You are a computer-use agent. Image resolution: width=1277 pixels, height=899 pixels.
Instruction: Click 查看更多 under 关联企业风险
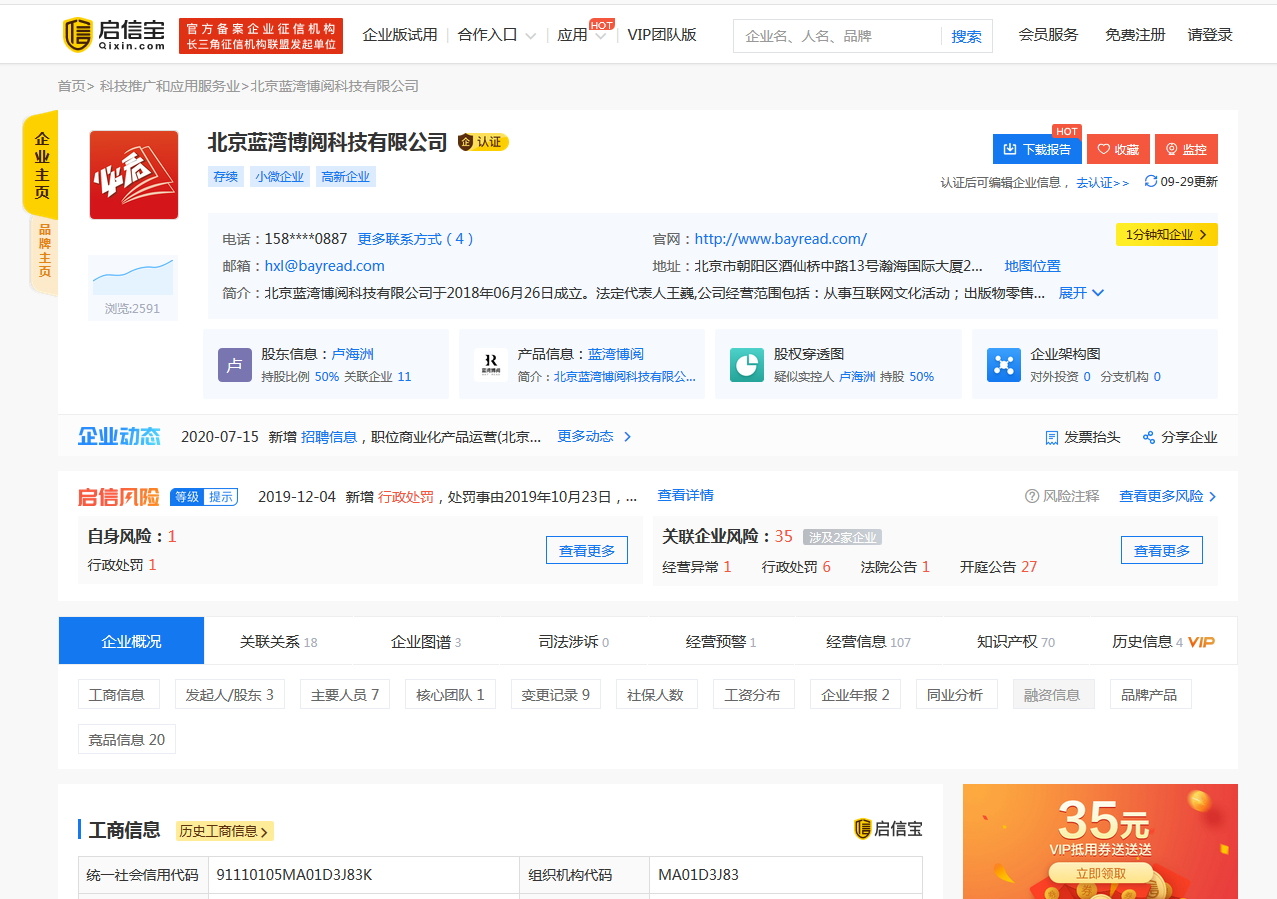coord(1161,550)
